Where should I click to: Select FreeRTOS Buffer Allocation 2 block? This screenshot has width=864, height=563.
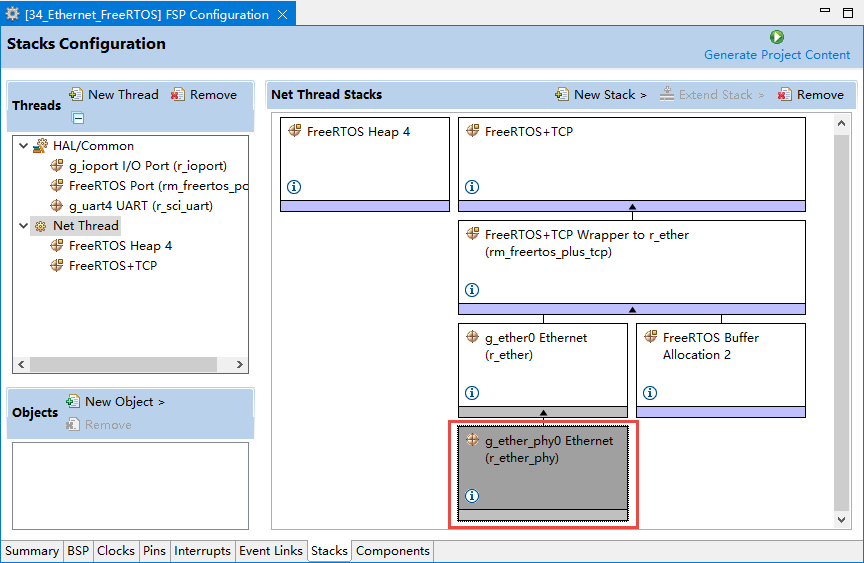721,370
